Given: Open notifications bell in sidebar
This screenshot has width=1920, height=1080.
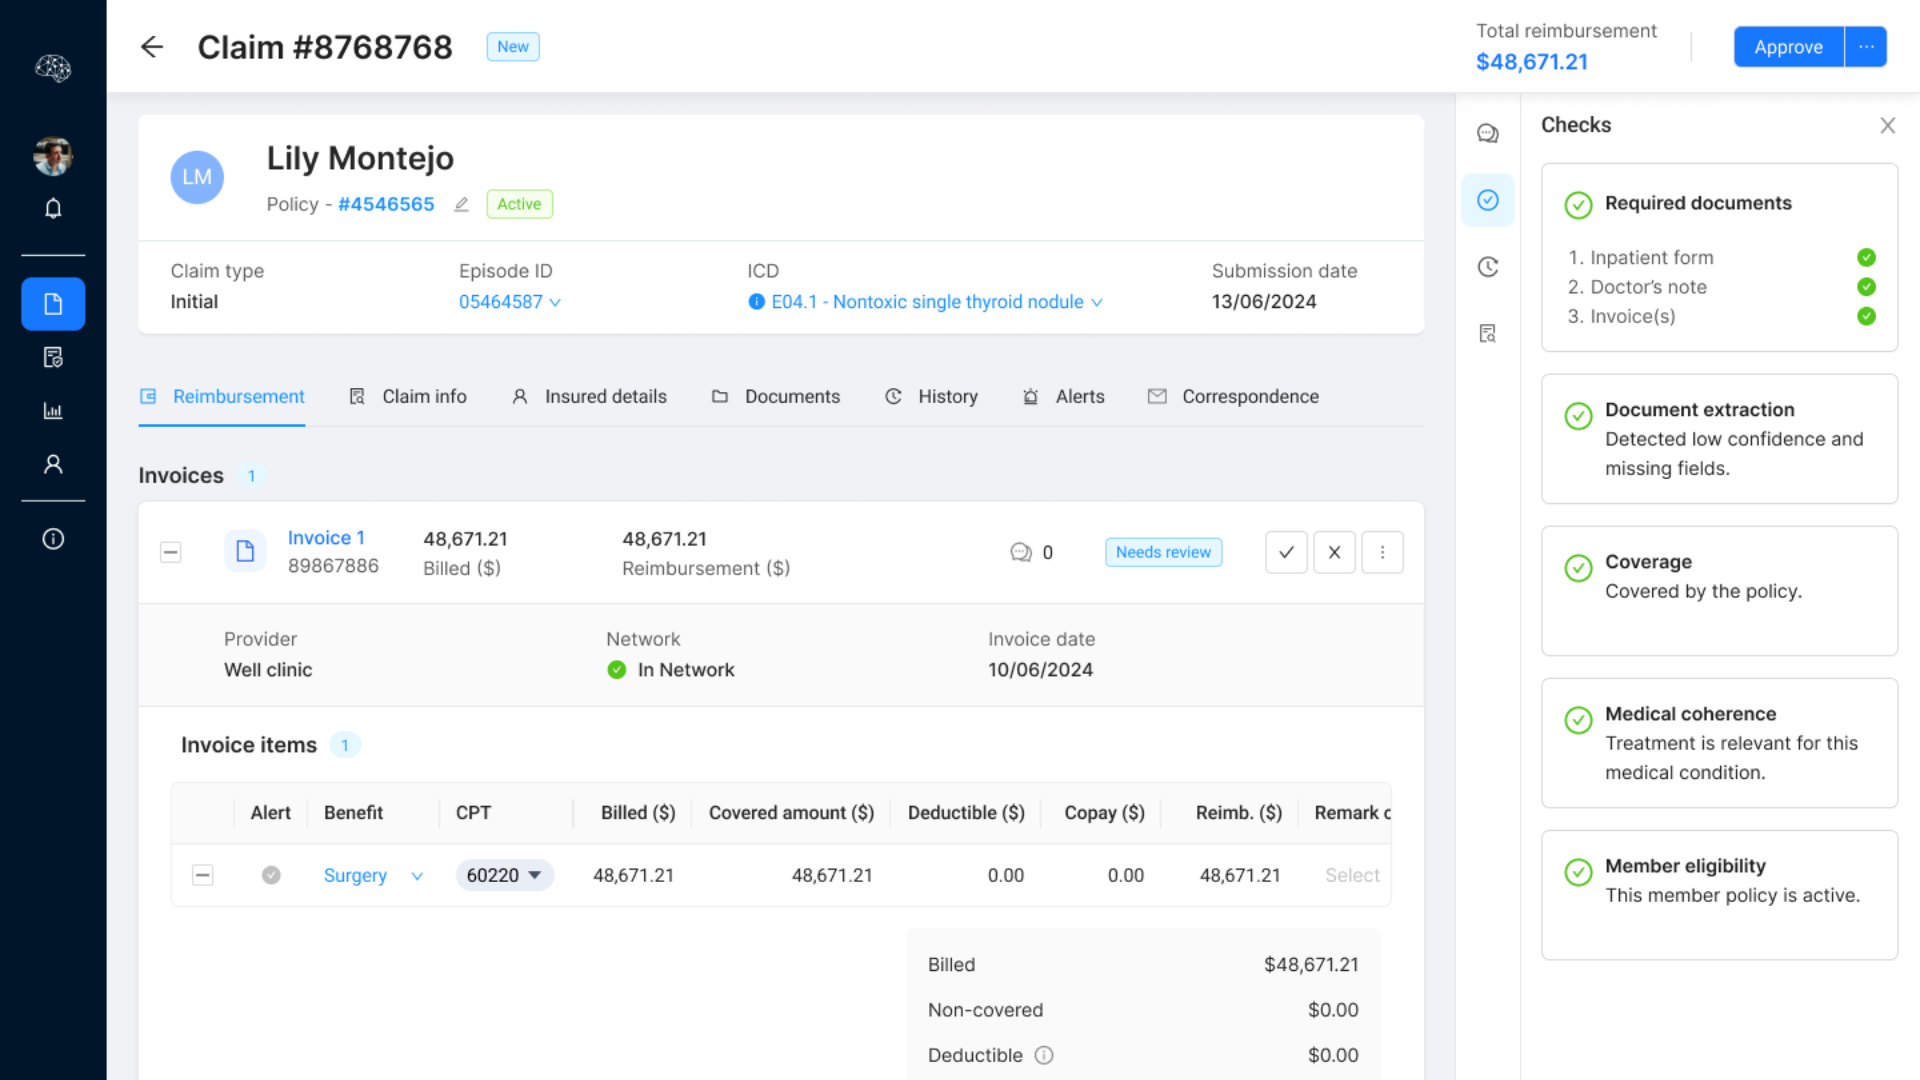Looking at the screenshot, I should pyautogui.click(x=53, y=208).
